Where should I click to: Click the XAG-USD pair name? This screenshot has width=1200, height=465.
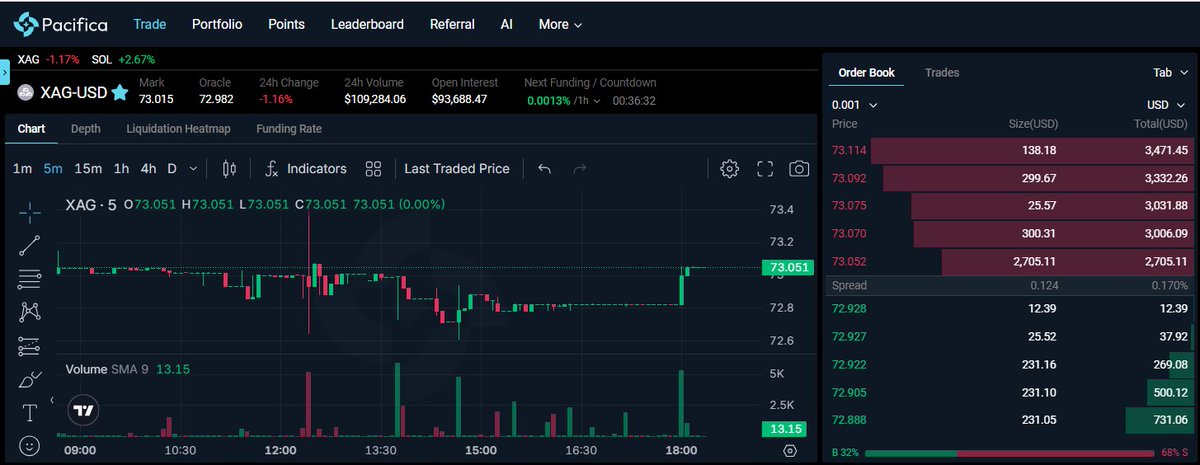74,93
